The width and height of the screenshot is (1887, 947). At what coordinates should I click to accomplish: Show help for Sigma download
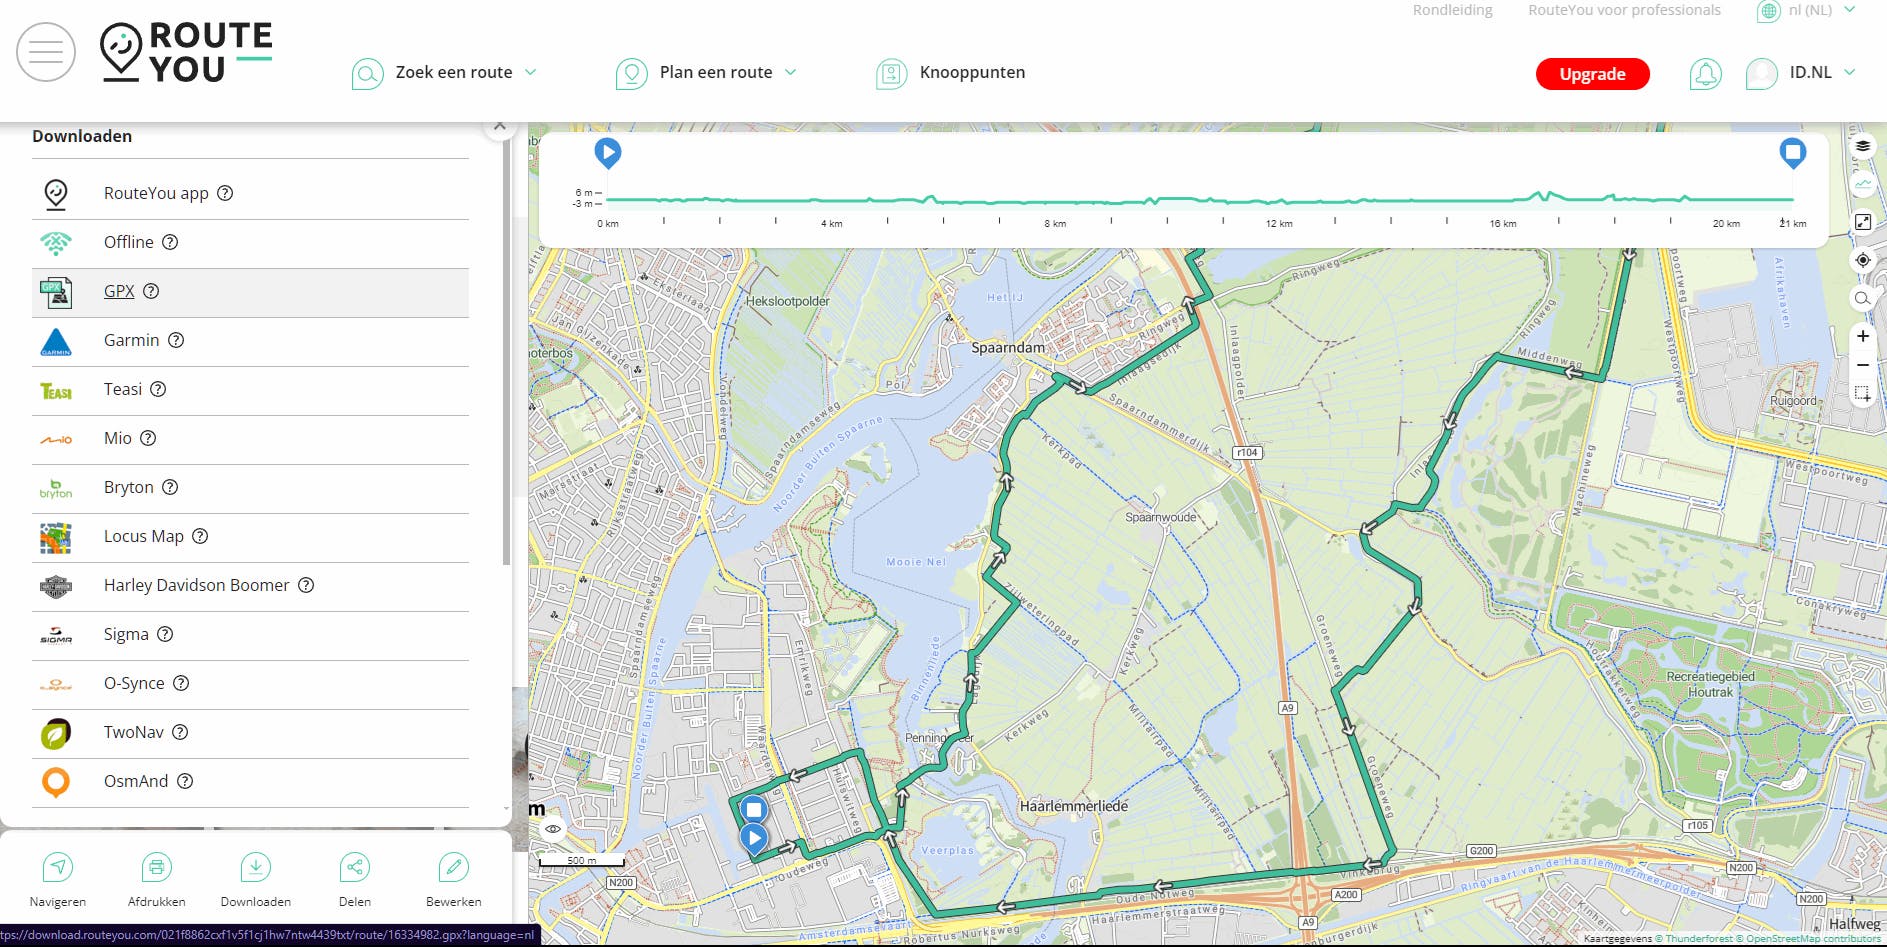pyautogui.click(x=165, y=634)
